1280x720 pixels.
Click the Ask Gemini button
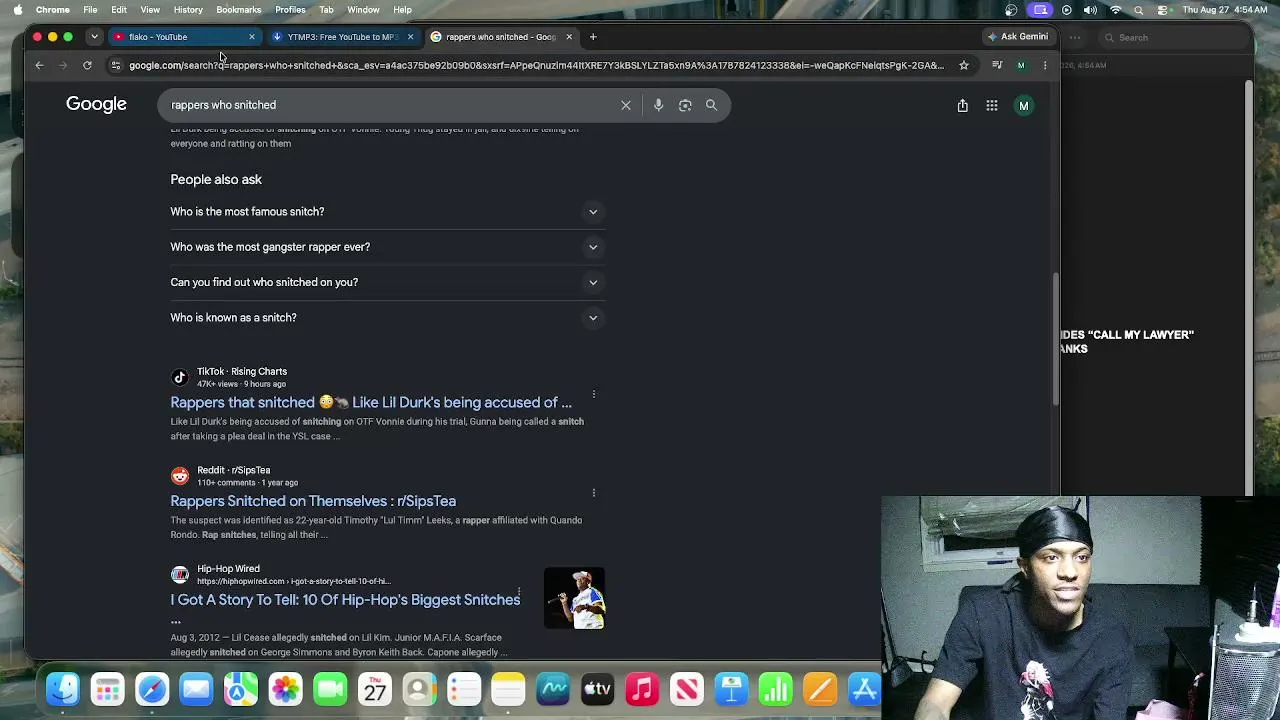coord(1018,37)
